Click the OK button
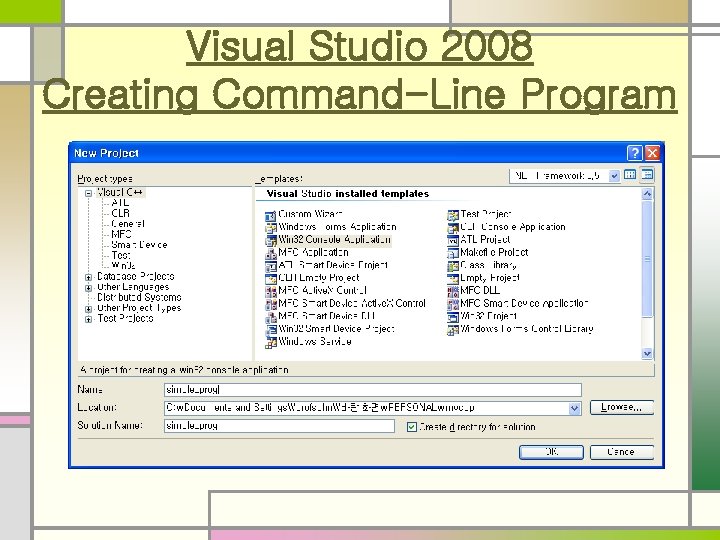 551,452
